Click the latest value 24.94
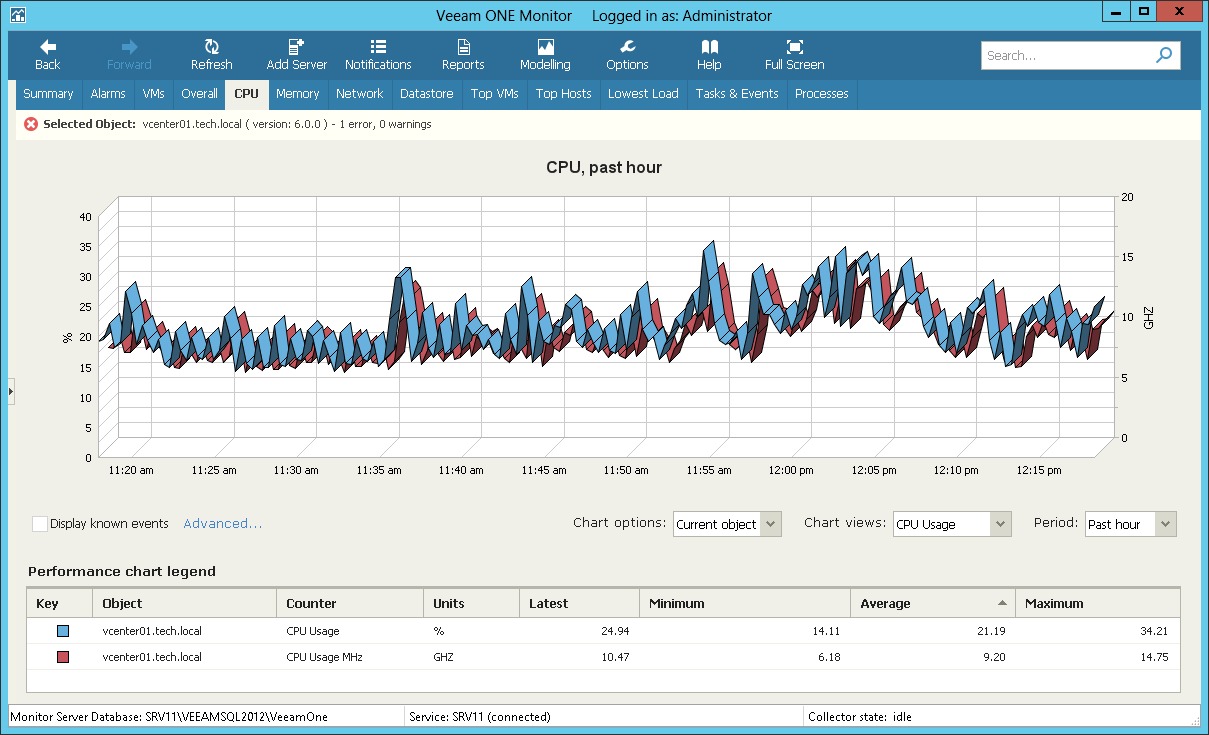This screenshot has width=1209, height=735. (x=614, y=631)
